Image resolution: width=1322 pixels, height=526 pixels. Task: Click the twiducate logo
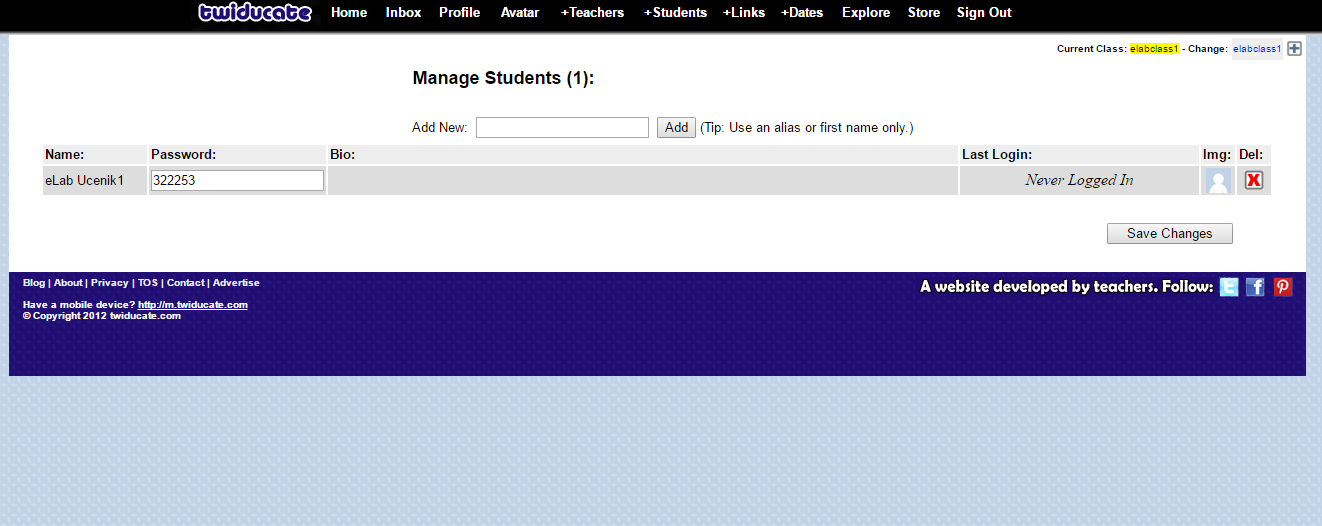click(255, 13)
